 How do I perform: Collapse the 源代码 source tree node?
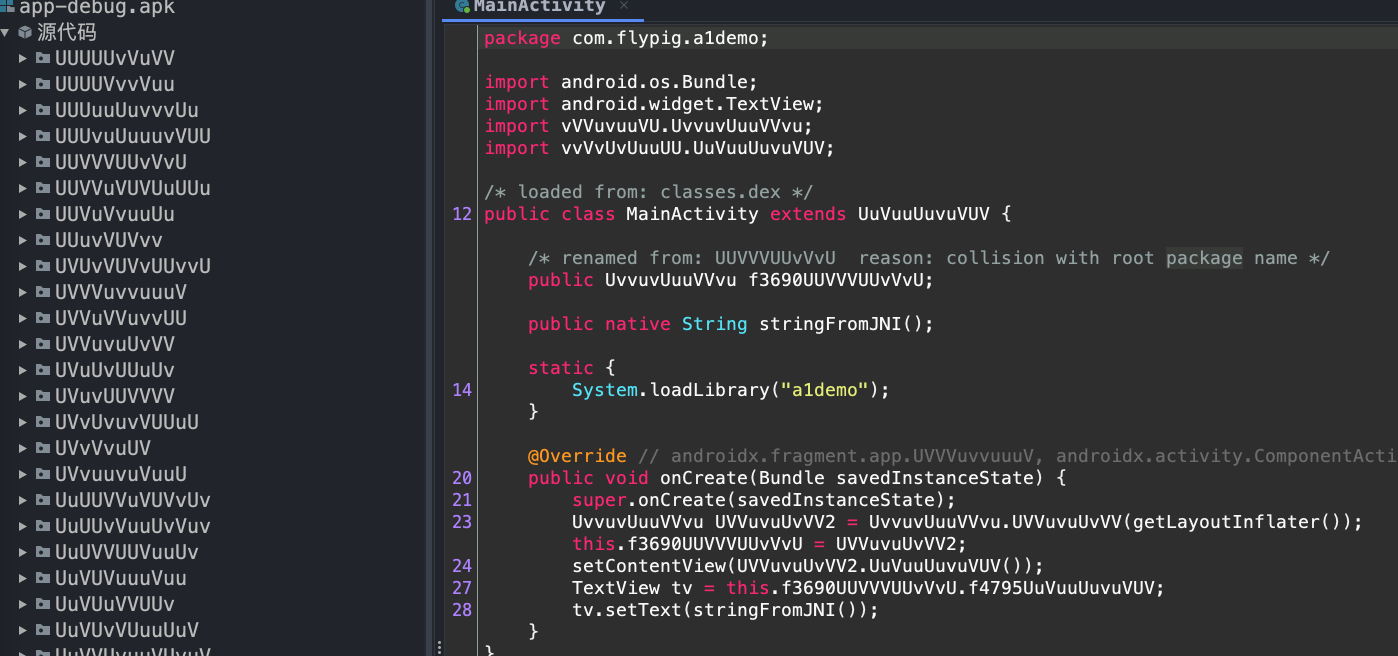(6, 32)
